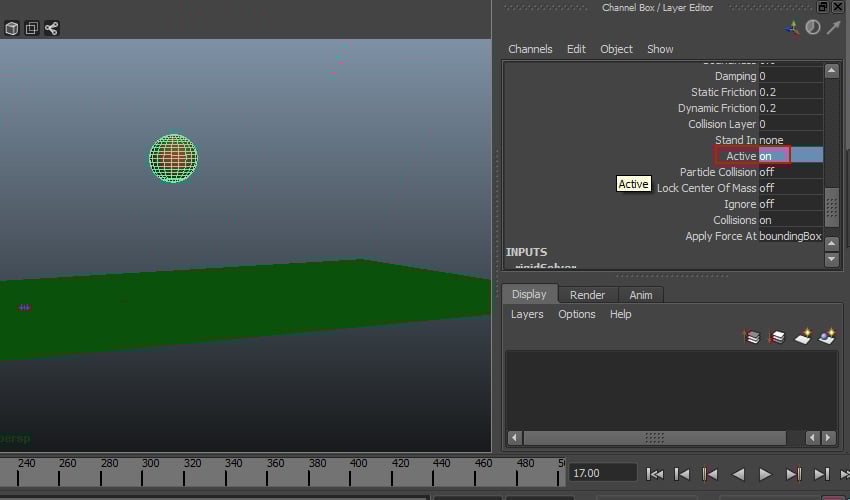Select the wireframe sphere in the viewport
Screen dimensions: 850x500
[173, 158]
